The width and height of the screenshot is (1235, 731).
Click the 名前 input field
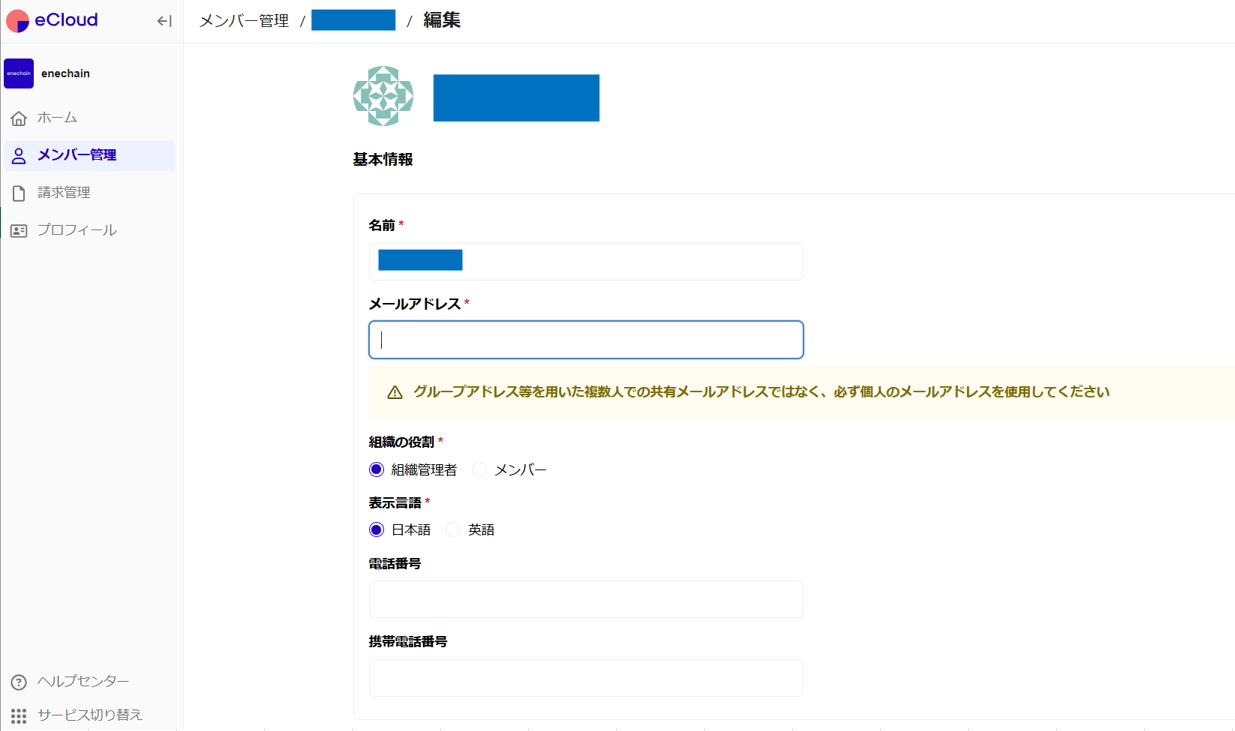tap(586, 261)
